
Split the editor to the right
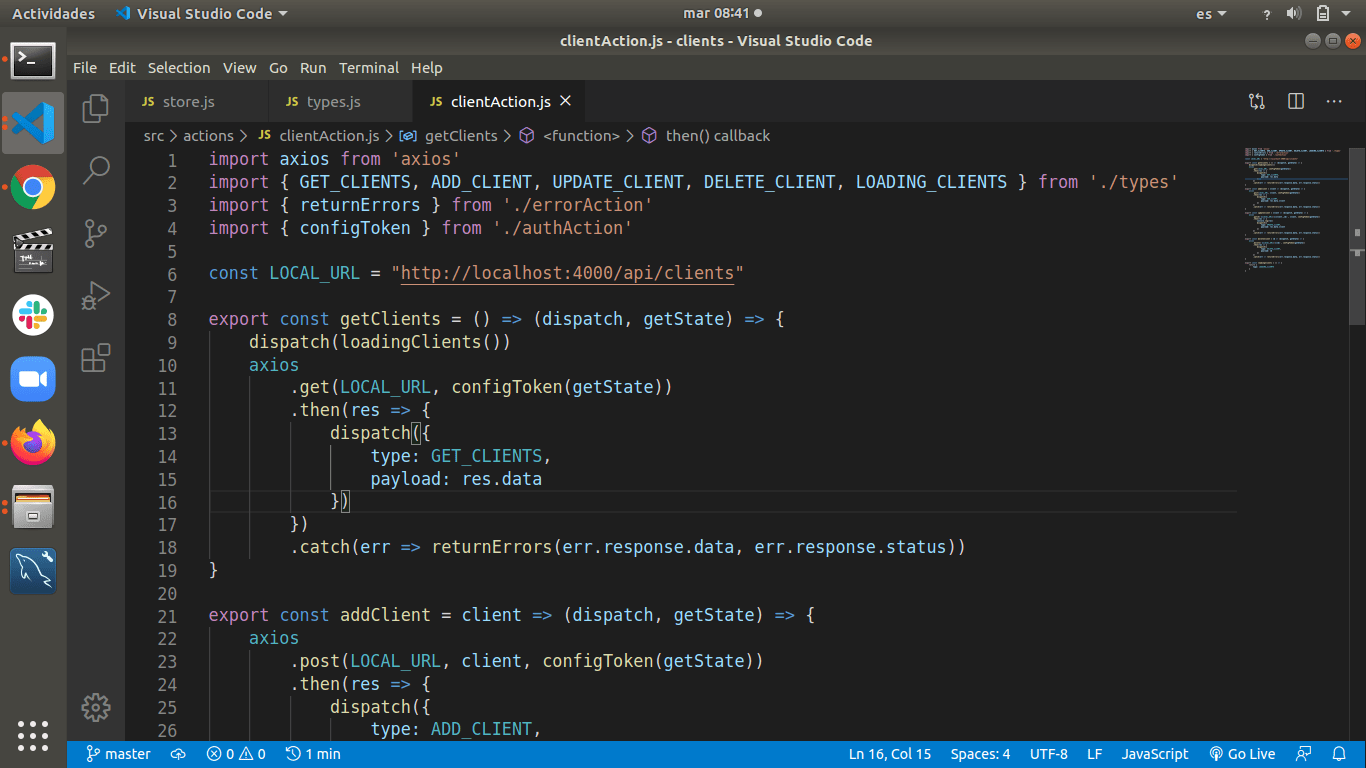point(1296,102)
